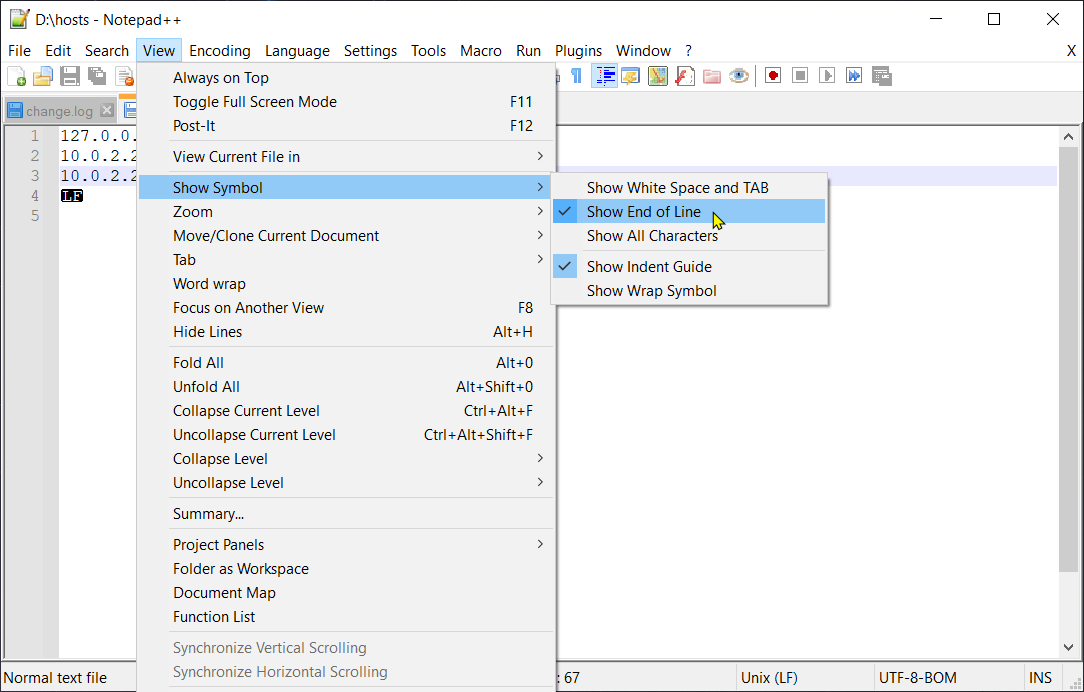
Task: Click scrollbar down arrow in editor
Action: 1069,647
